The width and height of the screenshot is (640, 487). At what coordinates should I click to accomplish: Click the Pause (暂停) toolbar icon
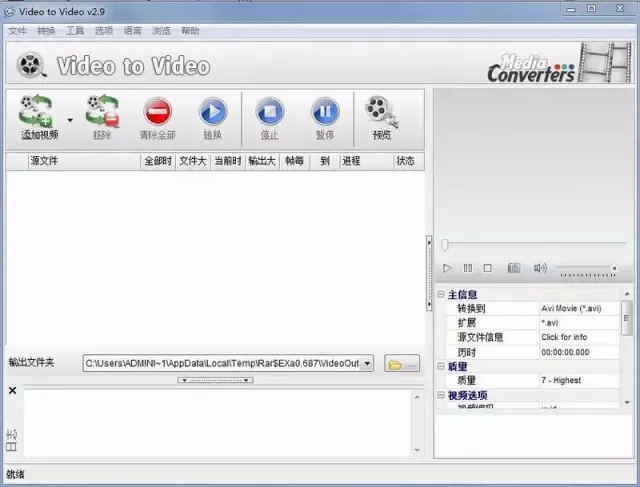[325, 111]
